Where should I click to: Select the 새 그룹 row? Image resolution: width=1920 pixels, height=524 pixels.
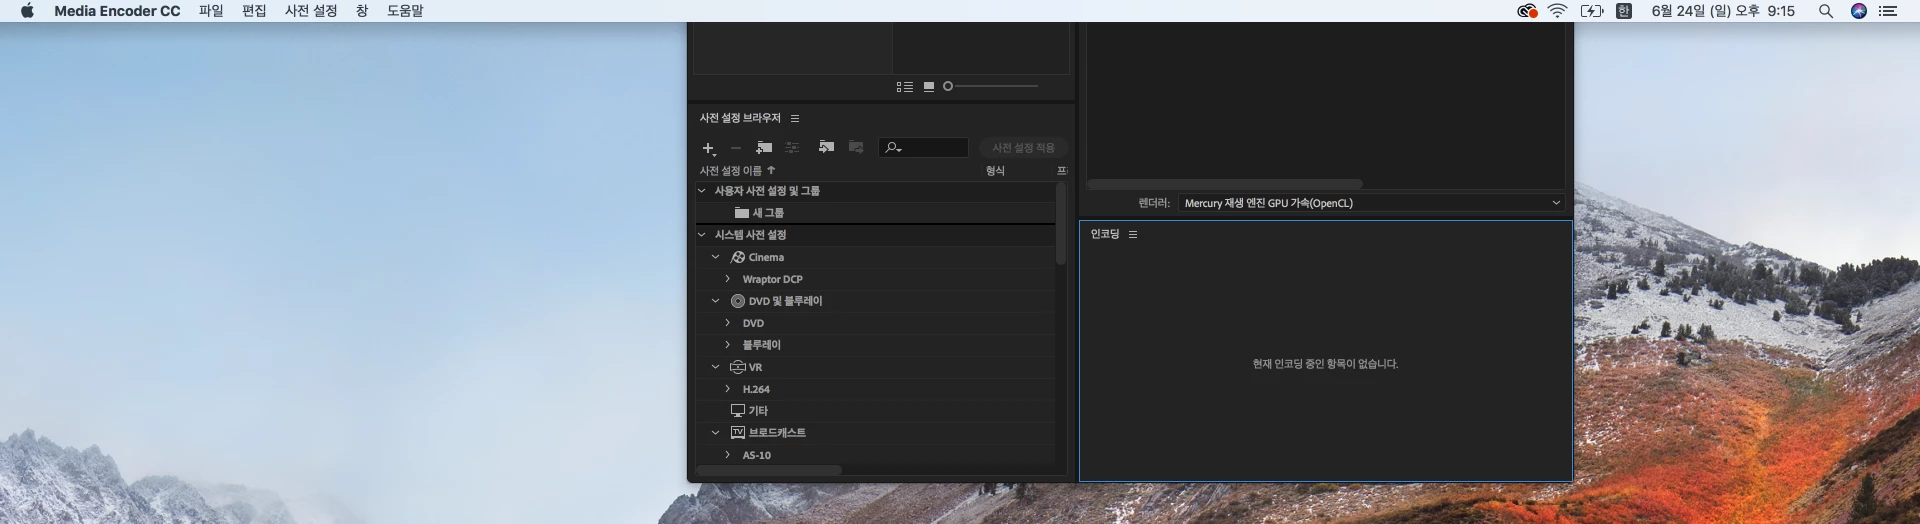(x=876, y=213)
